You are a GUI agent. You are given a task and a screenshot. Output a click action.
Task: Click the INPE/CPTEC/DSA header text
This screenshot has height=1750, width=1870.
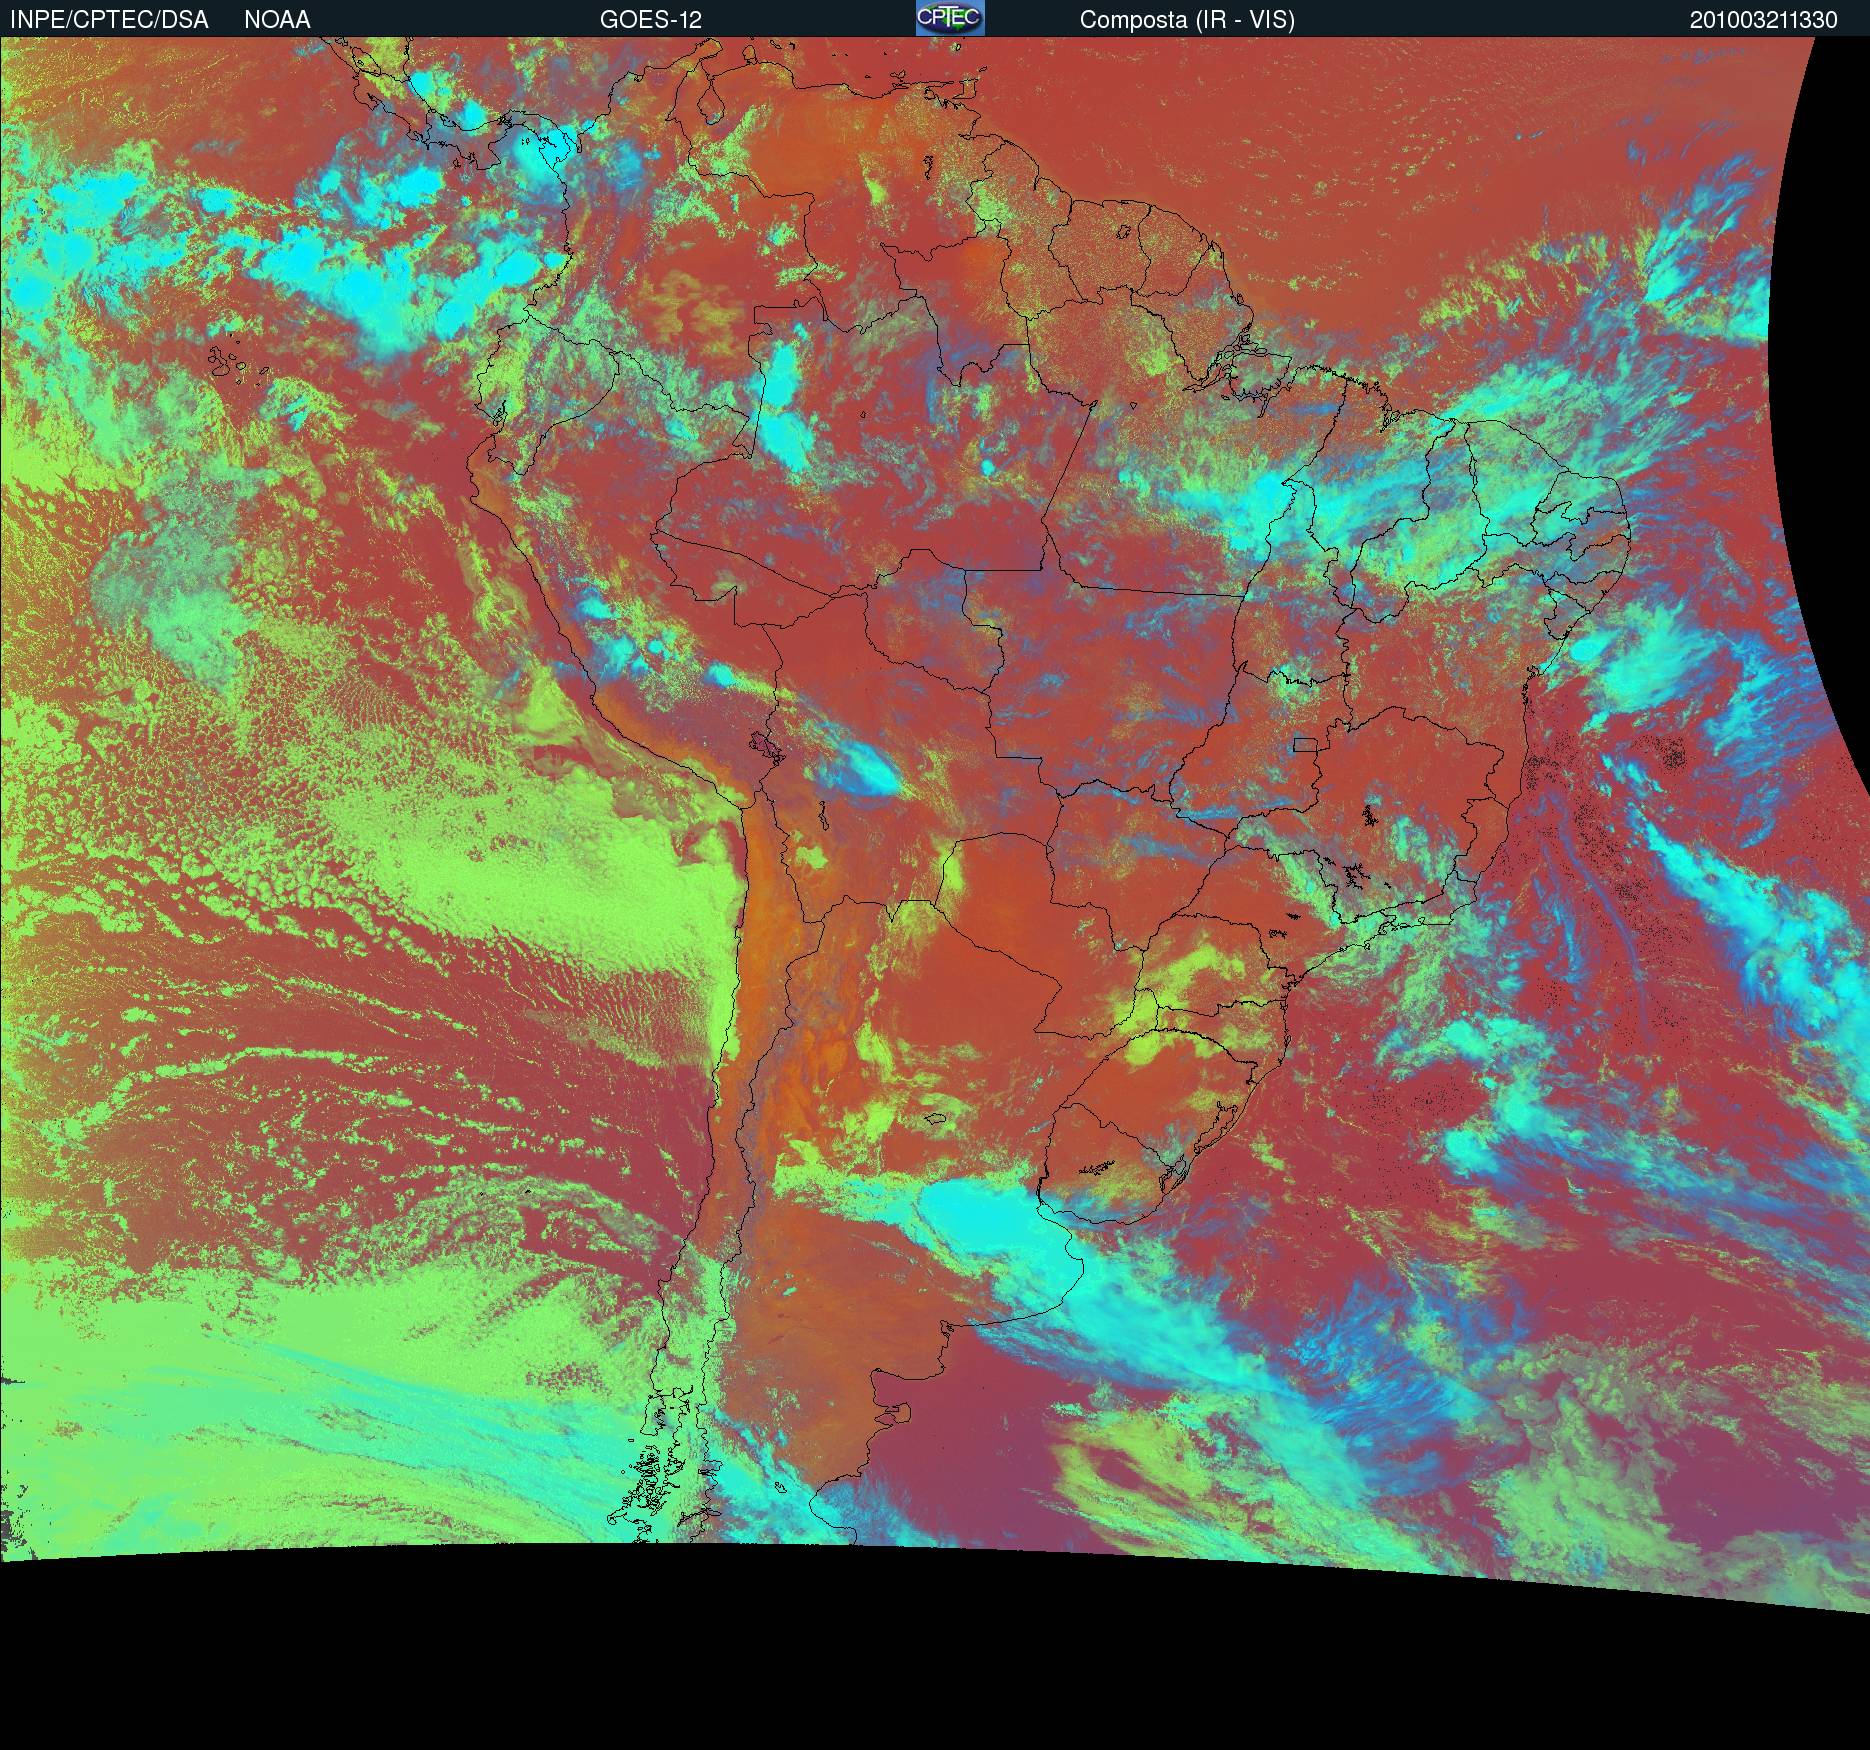point(109,20)
